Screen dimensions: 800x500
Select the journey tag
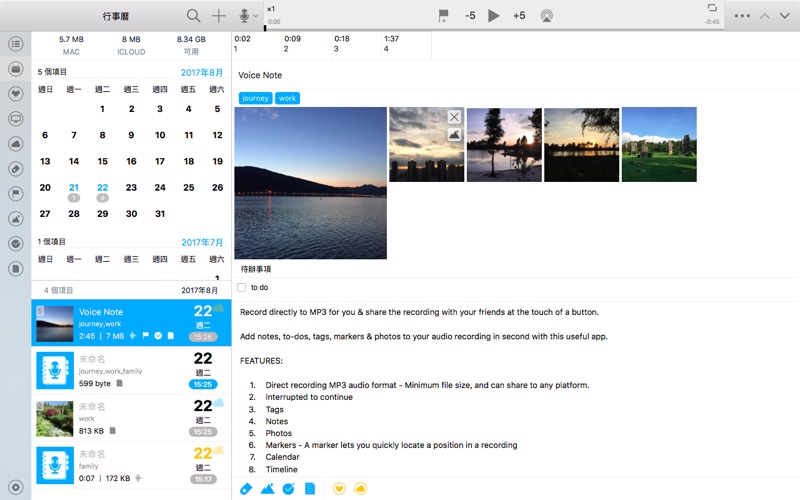click(255, 98)
